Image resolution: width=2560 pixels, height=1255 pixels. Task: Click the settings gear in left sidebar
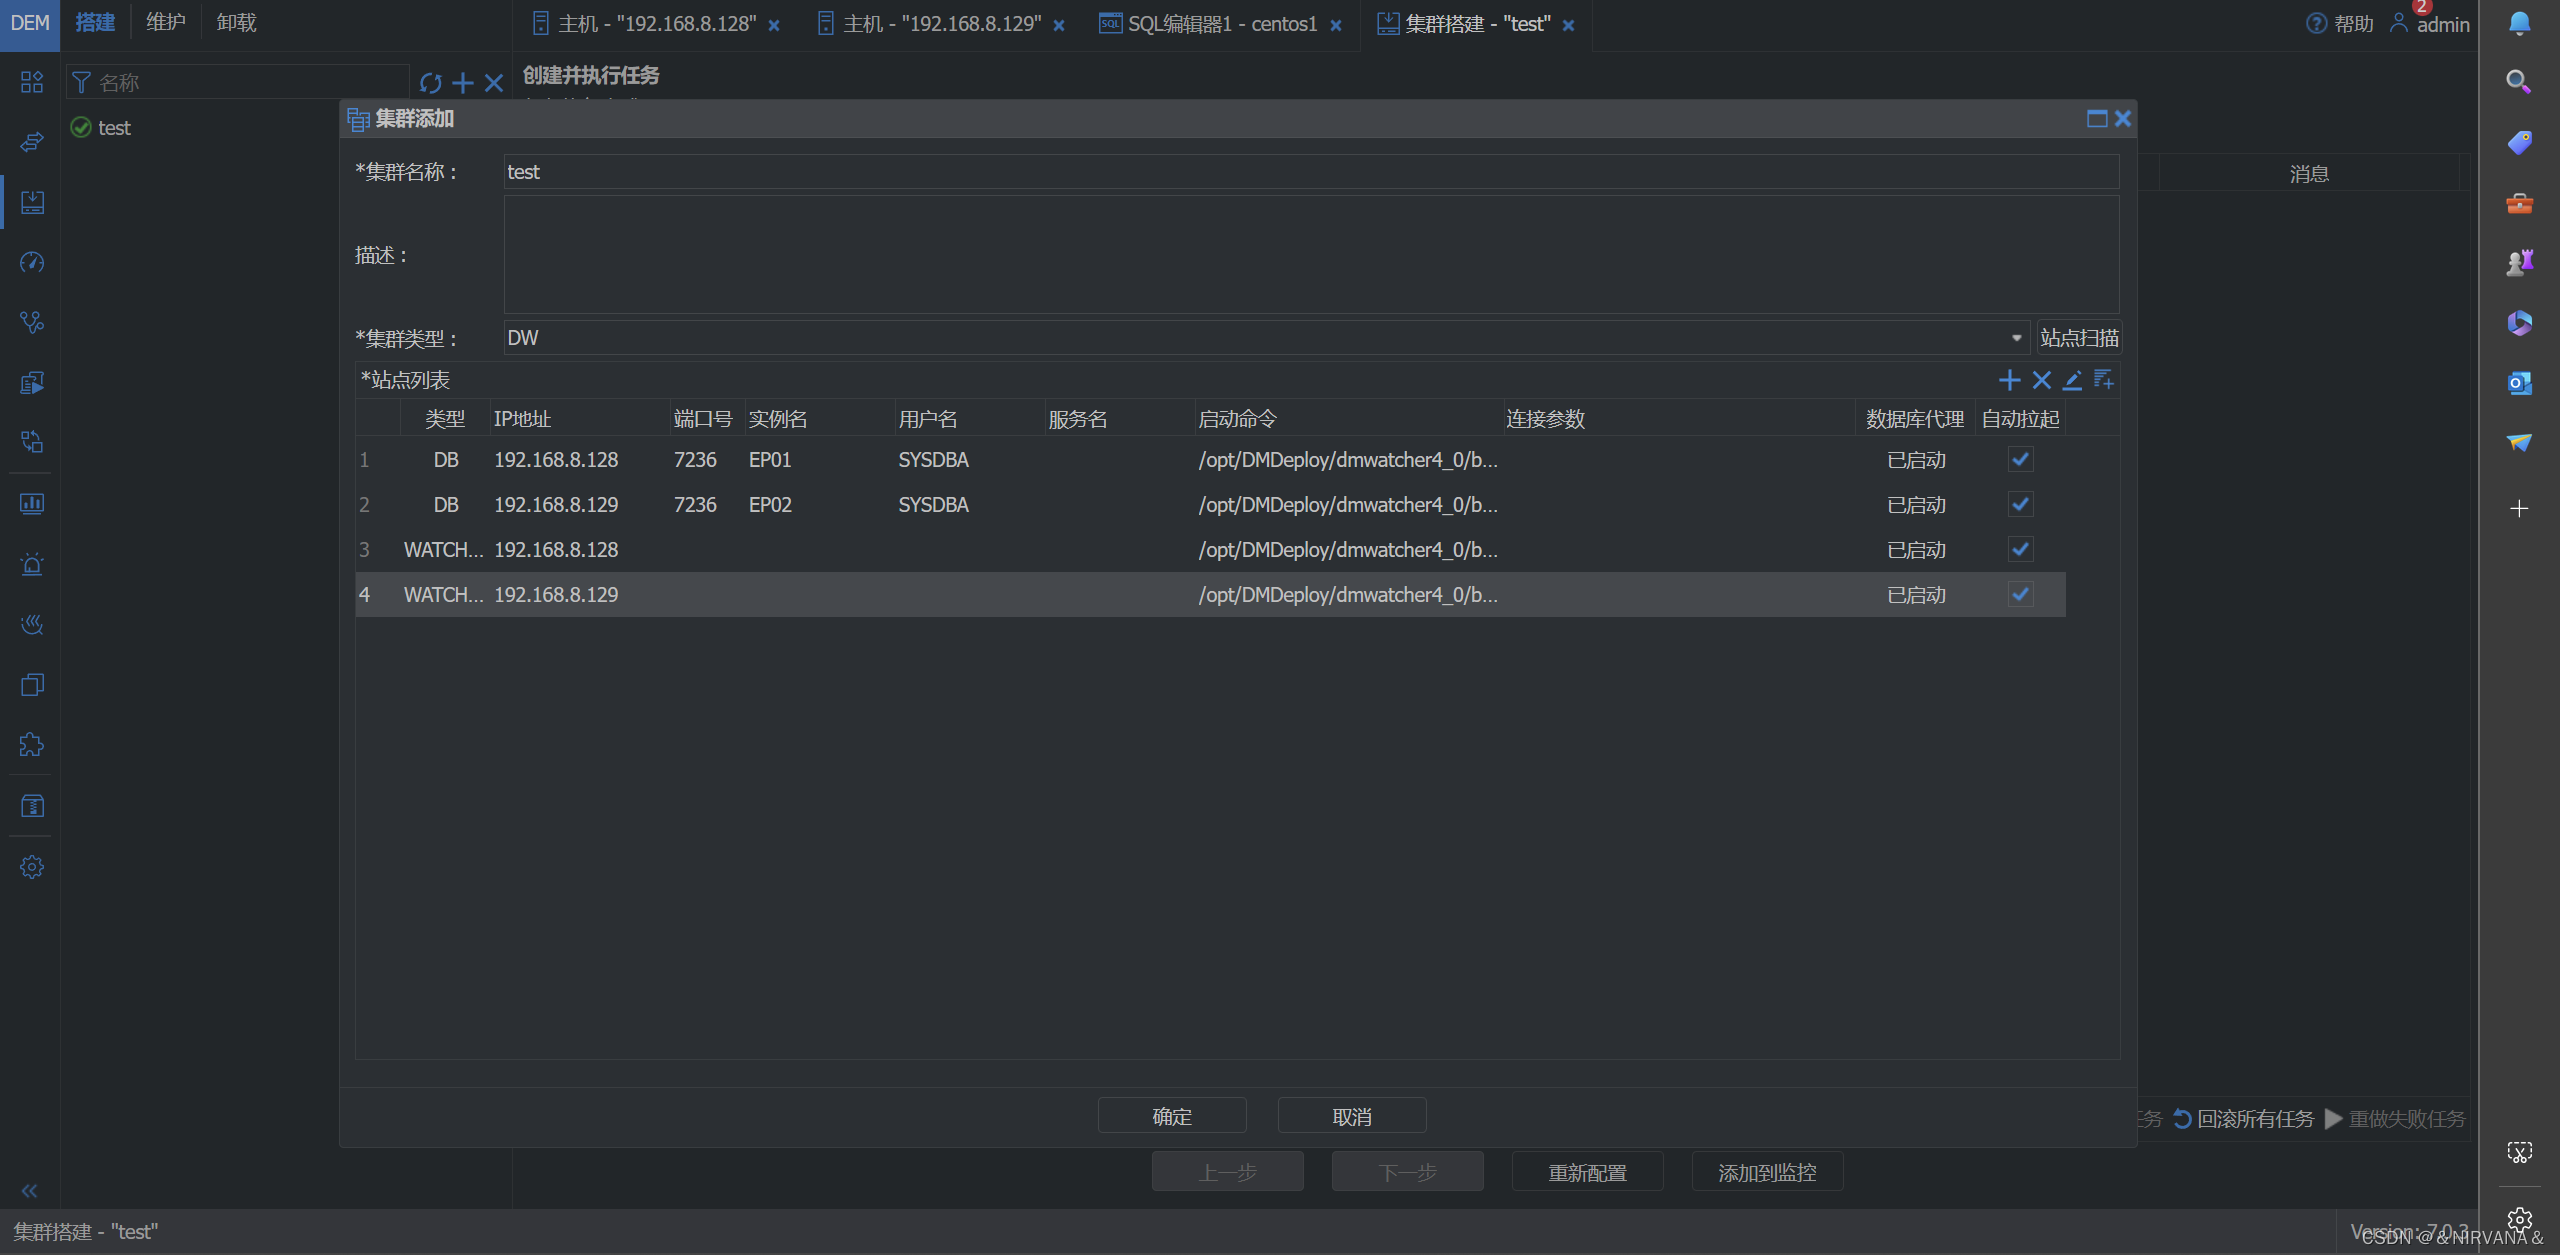(x=32, y=867)
